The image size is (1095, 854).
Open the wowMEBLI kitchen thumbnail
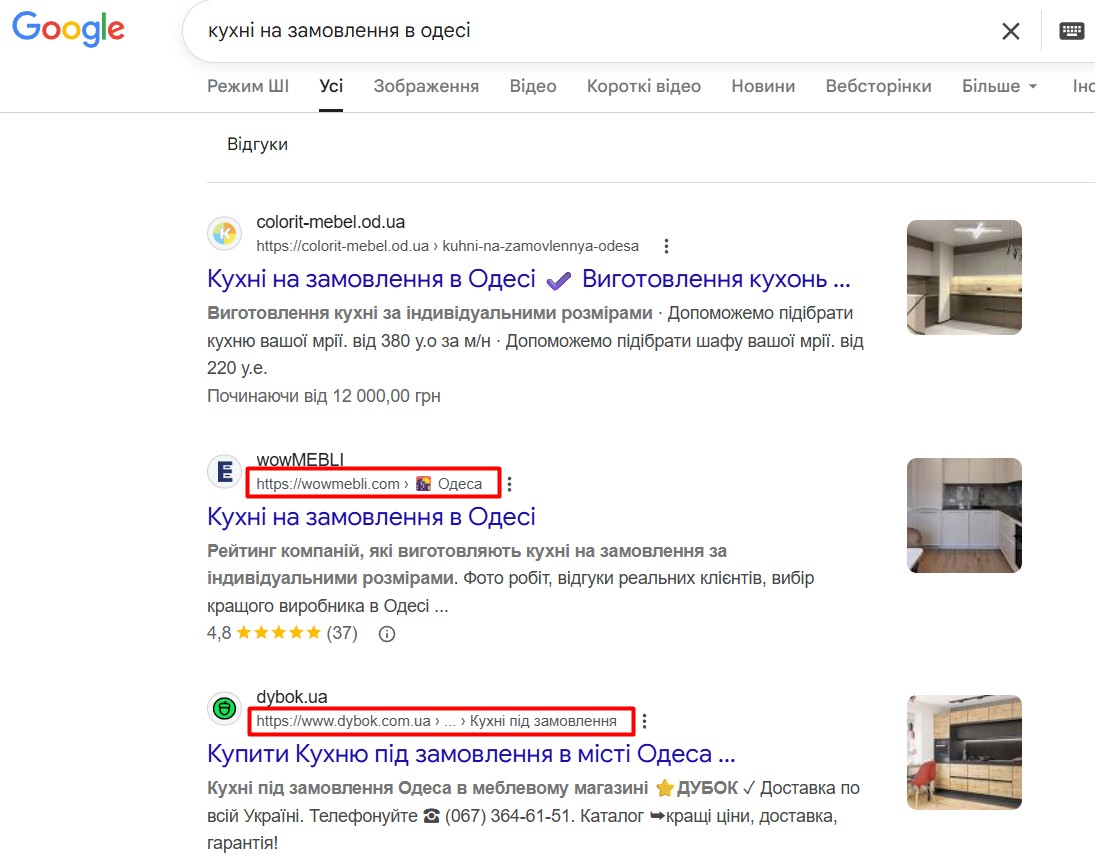click(x=964, y=515)
